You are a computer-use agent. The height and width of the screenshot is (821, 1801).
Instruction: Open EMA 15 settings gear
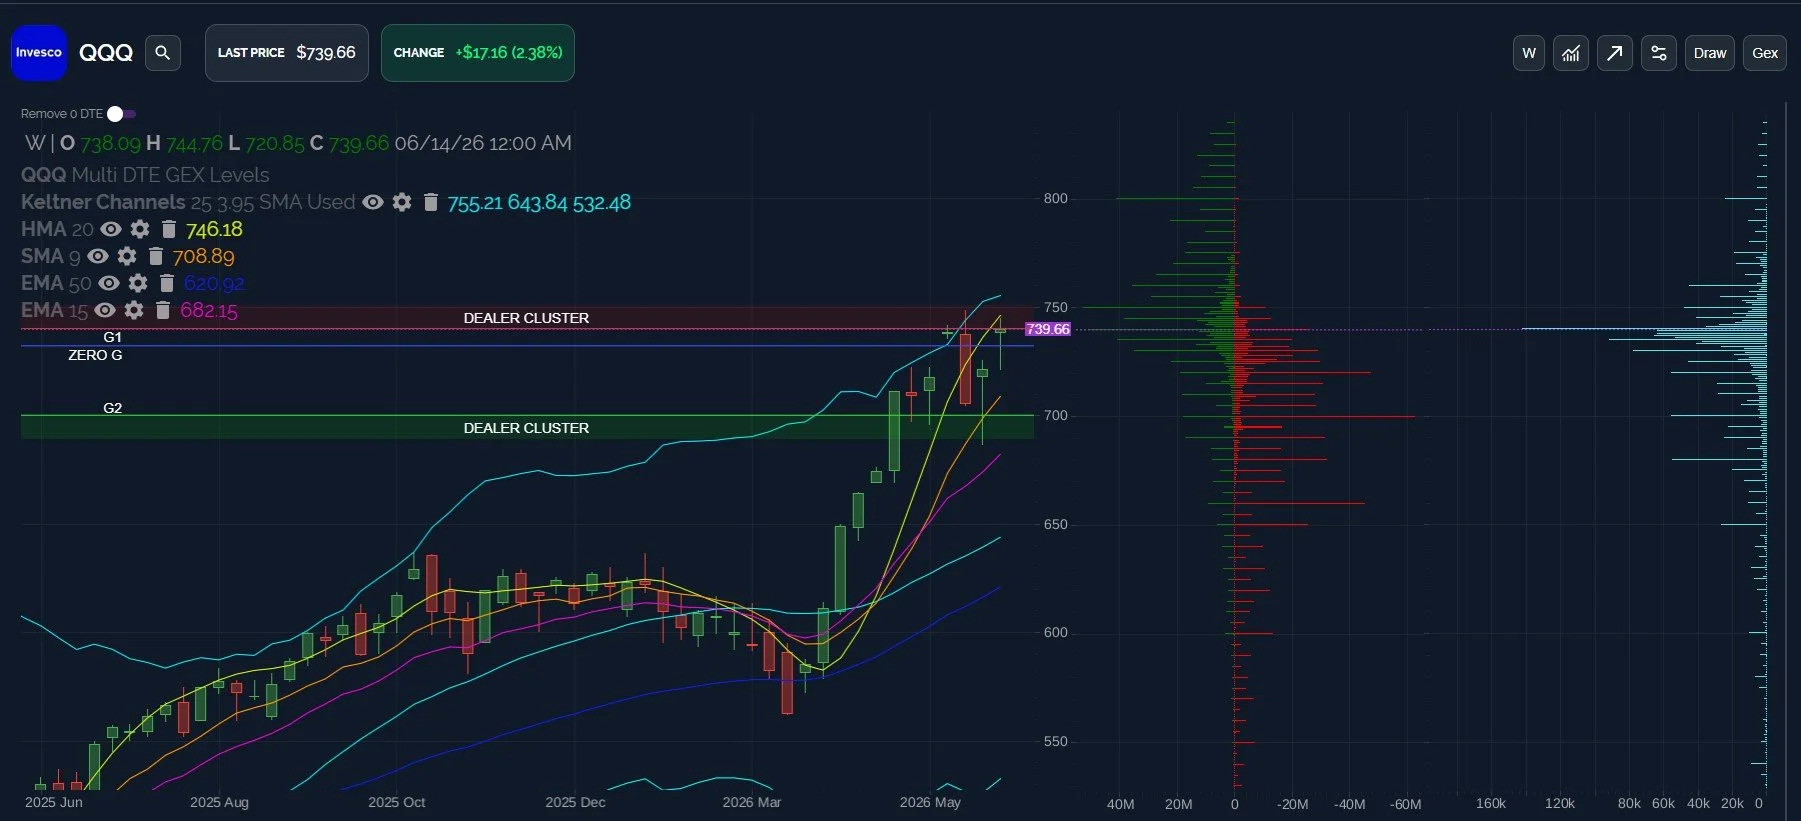tap(134, 310)
